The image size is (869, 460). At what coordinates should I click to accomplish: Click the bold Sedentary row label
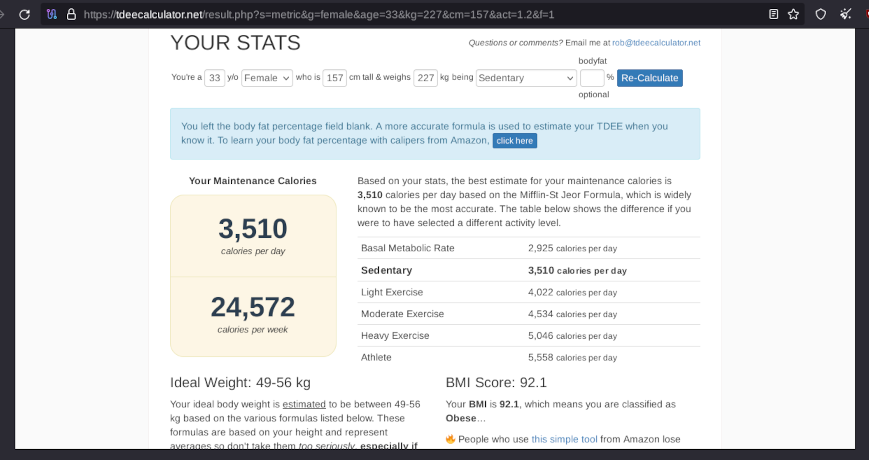click(386, 270)
